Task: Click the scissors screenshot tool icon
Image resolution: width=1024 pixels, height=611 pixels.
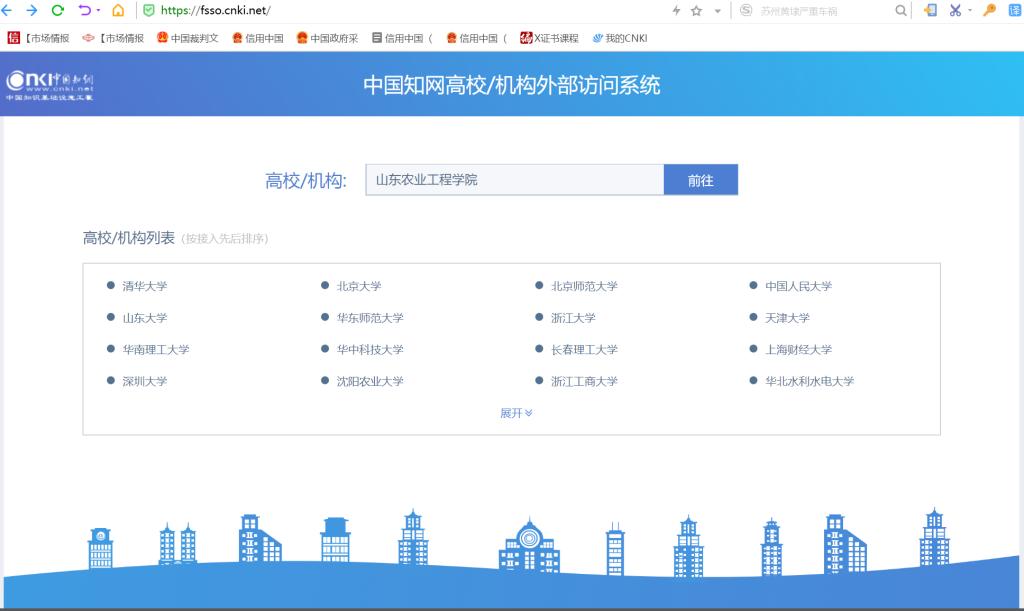Action: coord(955,10)
